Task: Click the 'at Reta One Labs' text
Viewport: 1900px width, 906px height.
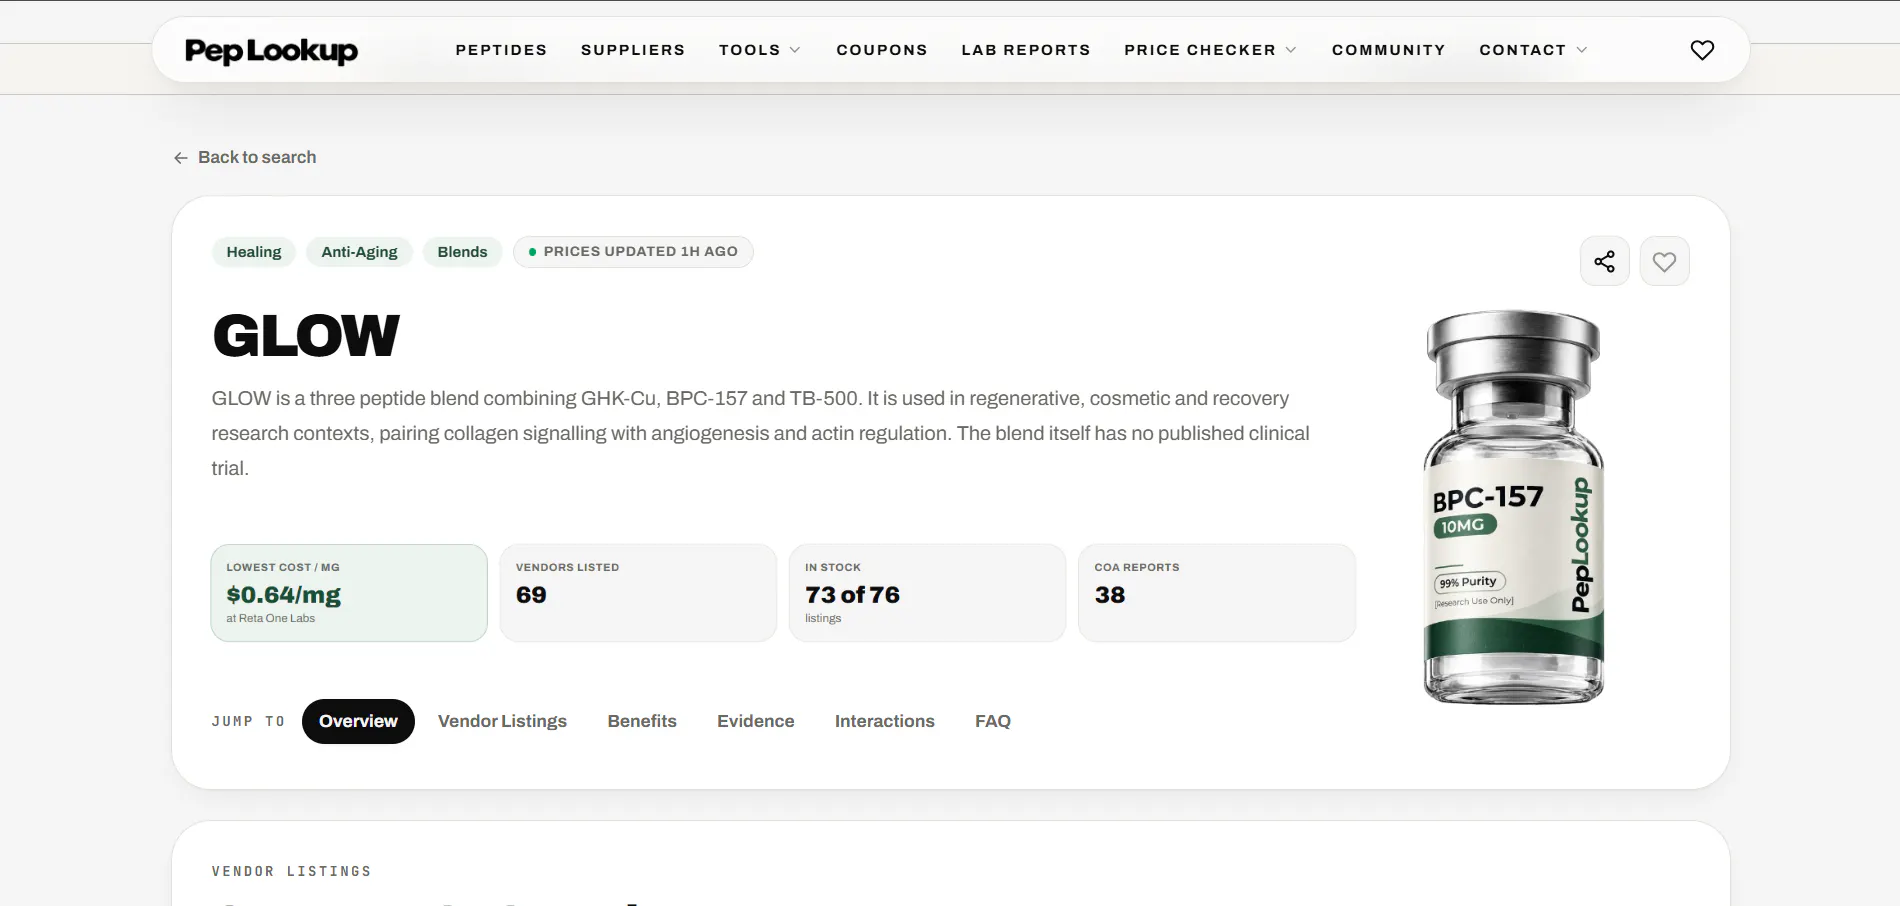Action: point(270,619)
